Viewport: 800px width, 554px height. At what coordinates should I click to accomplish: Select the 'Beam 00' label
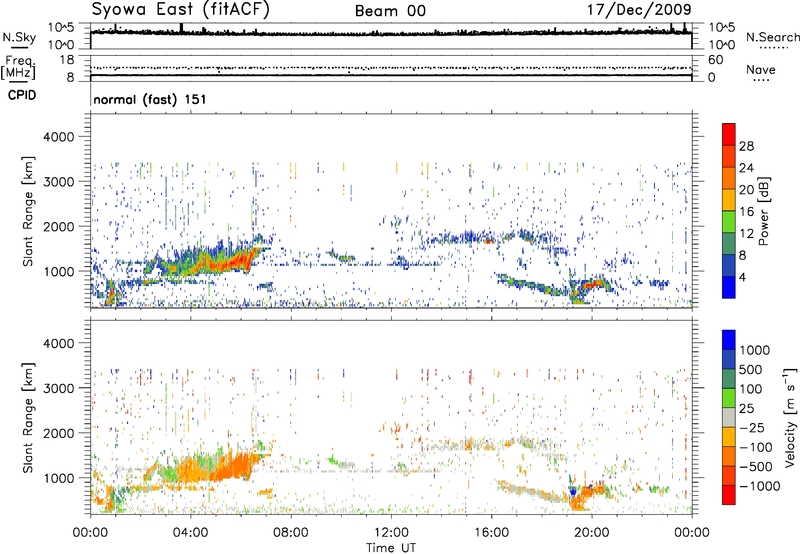(390, 11)
